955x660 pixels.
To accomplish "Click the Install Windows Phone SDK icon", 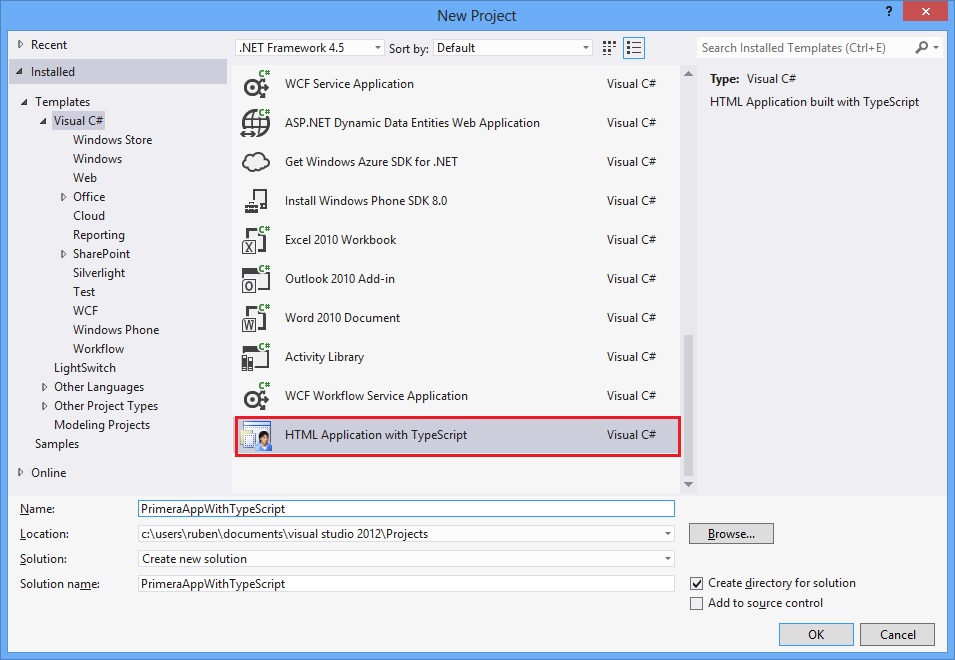I will [x=256, y=201].
